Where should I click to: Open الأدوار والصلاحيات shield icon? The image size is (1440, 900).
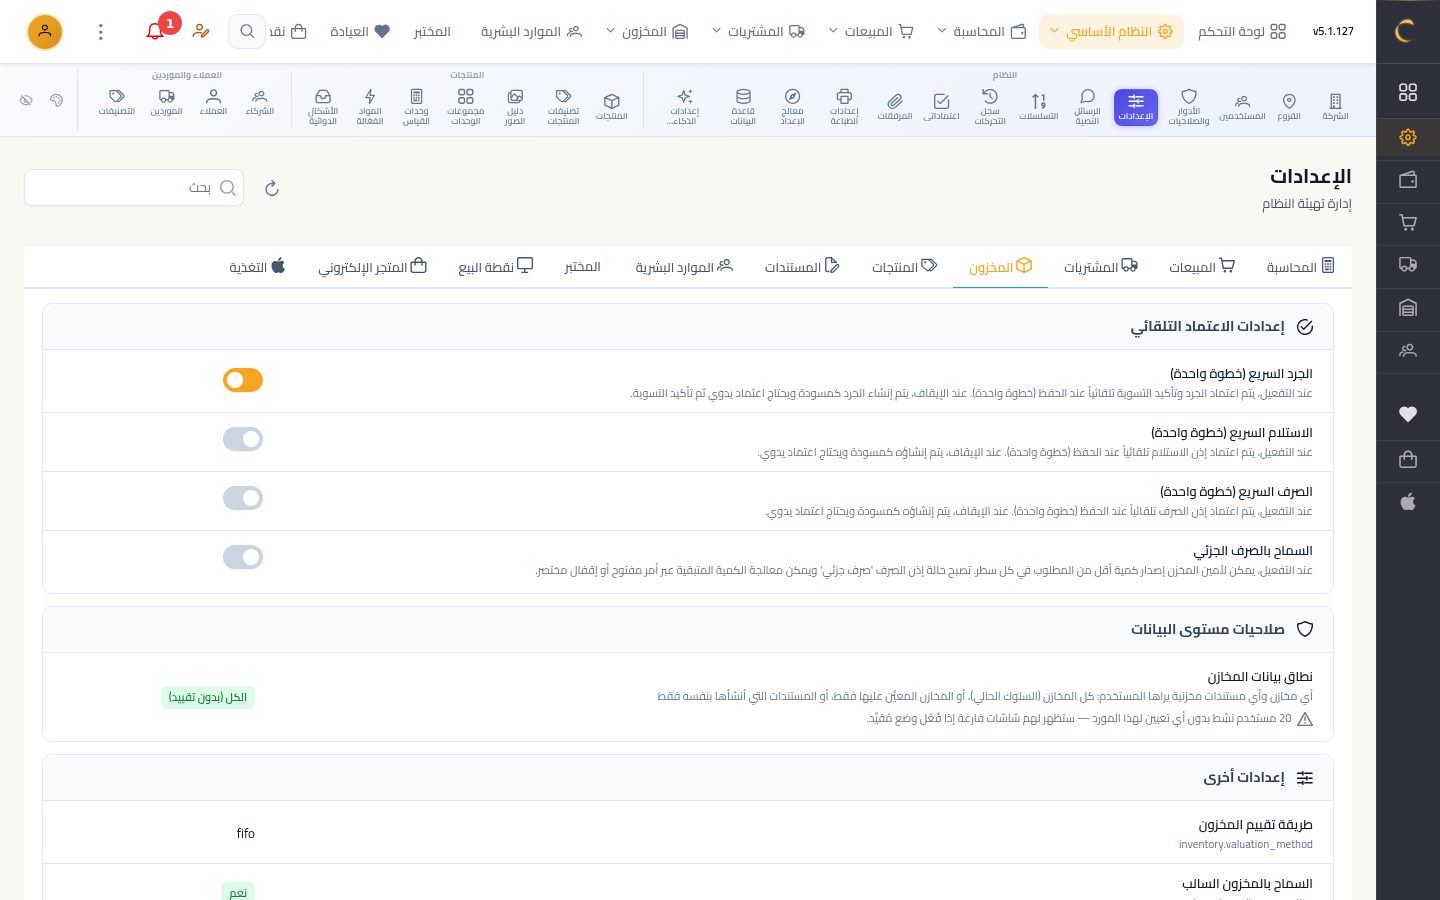(1189, 106)
